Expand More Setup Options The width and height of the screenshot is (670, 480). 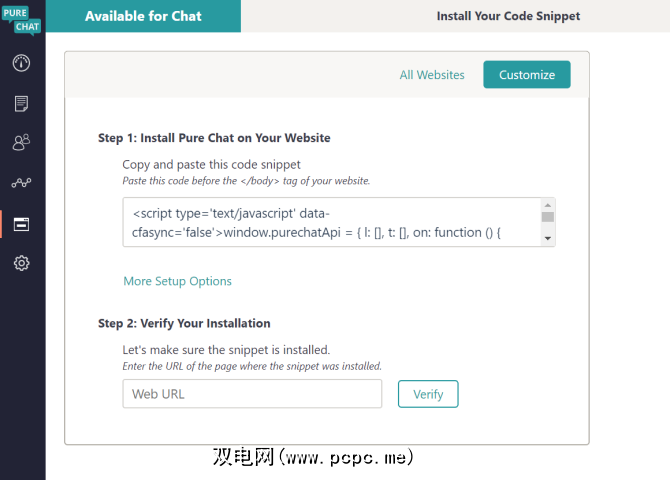coord(178,281)
